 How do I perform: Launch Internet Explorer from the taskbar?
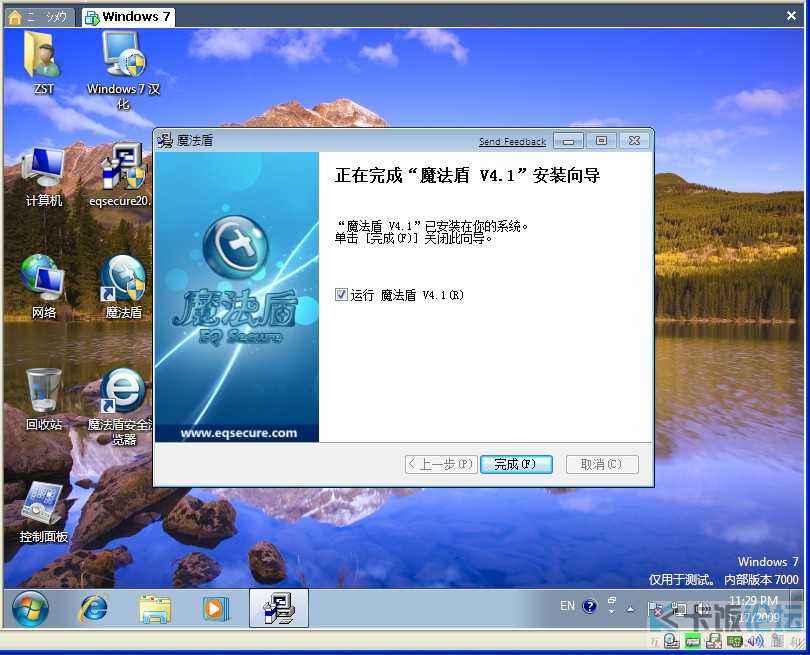click(x=93, y=609)
